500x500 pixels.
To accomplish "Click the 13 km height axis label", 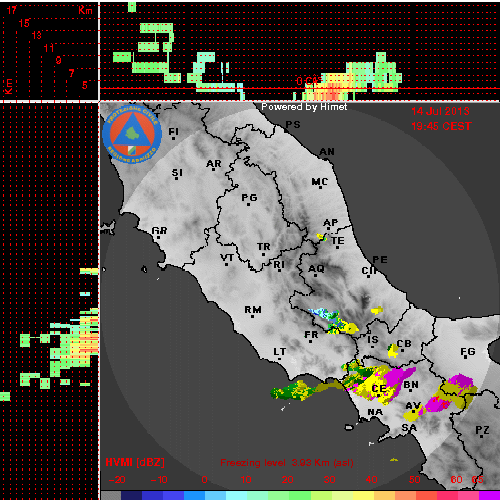I will point(37,35).
